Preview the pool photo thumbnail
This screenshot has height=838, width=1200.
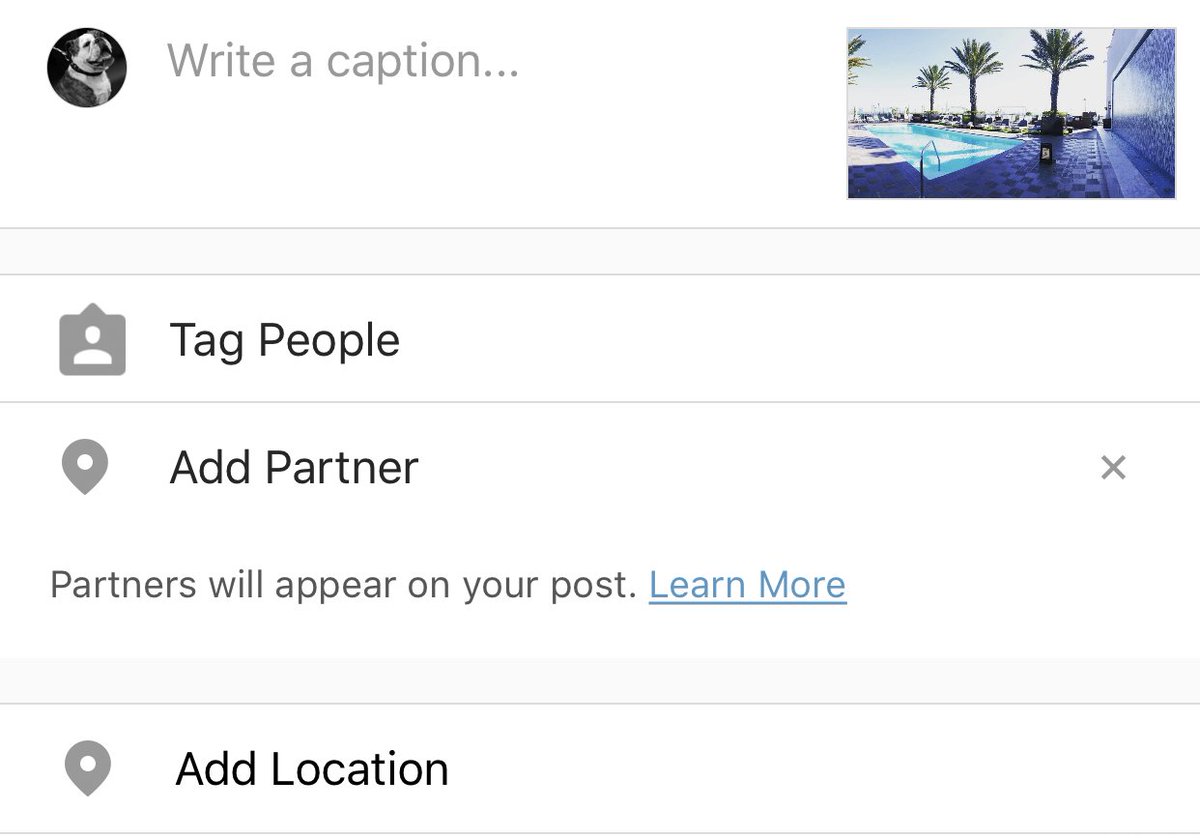click(1011, 113)
